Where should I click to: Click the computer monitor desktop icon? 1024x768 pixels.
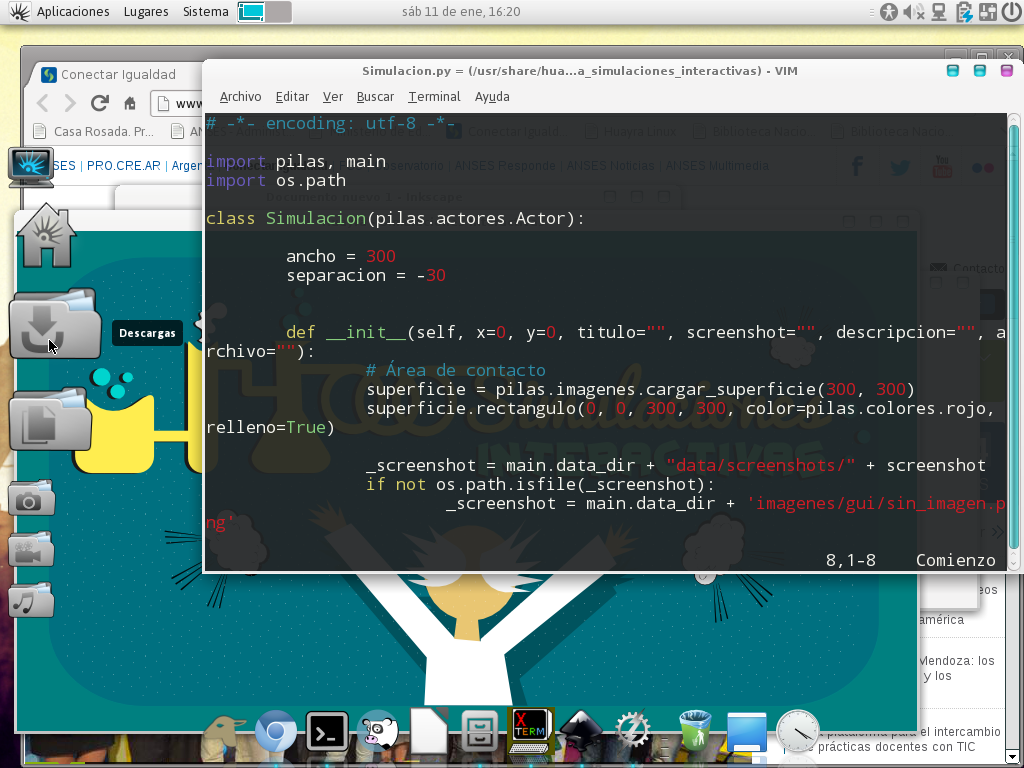pyautogui.click(x=31, y=167)
